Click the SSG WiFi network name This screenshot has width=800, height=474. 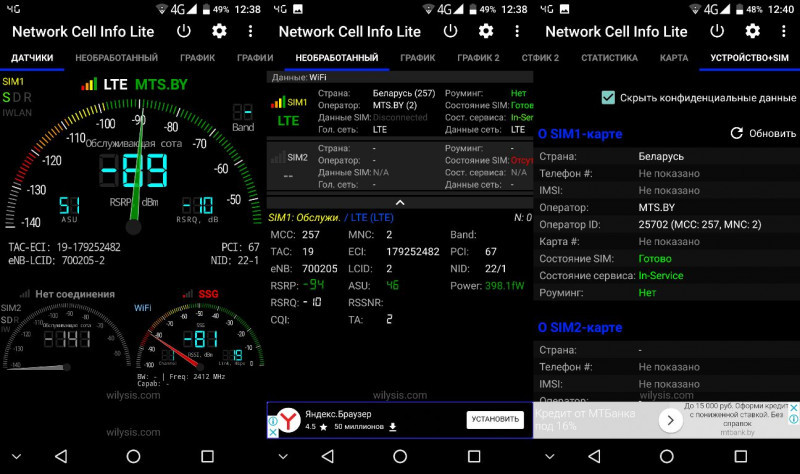tap(208, 294)
